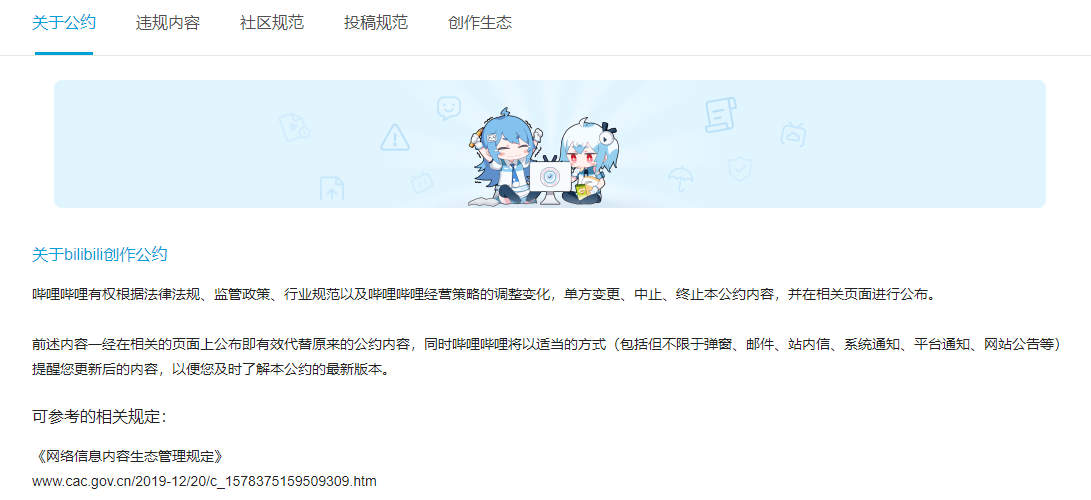Screen dimensions: 1091x500
Task: Go to the 投稿规范 tab
Action: pos(376,22)
